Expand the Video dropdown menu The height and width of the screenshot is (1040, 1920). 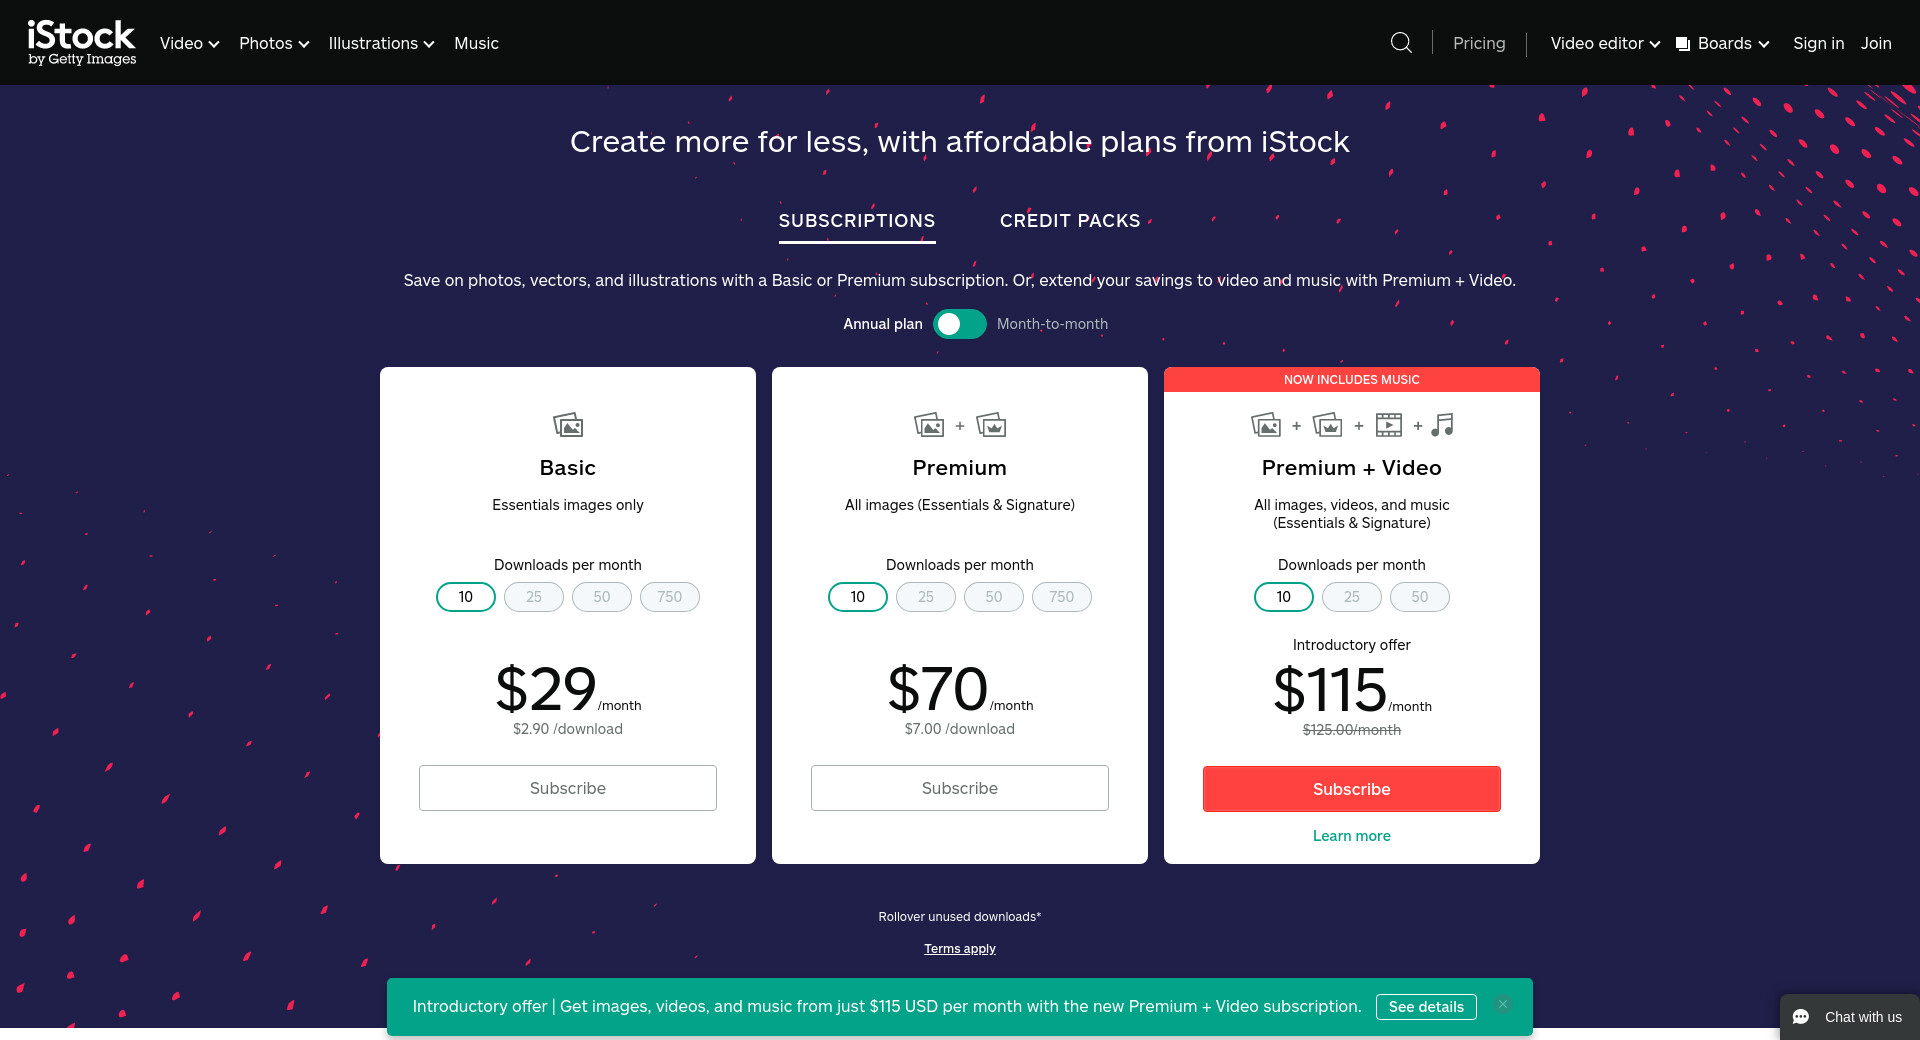point(189,43)
